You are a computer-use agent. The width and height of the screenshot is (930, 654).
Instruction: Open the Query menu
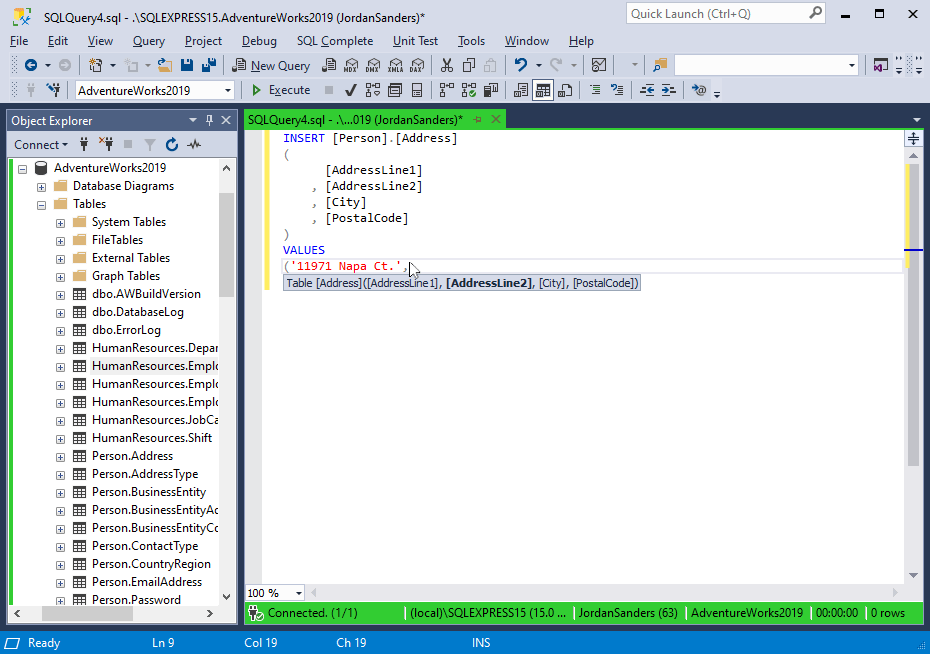tap(148, 41)
